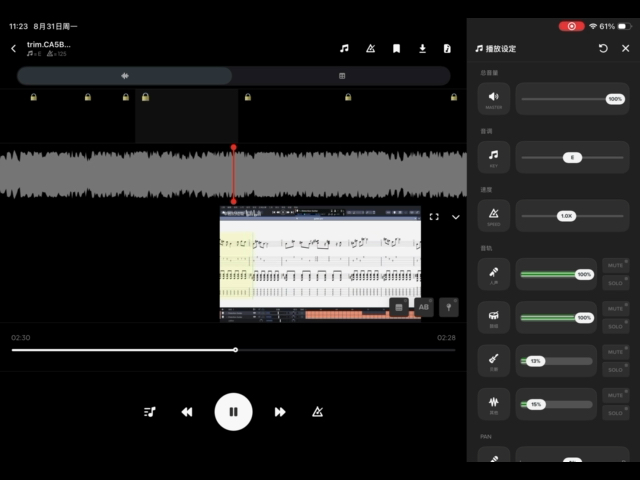Click the key slider knob showing E
The image size is (640, 480).
[x=572, y=158]
